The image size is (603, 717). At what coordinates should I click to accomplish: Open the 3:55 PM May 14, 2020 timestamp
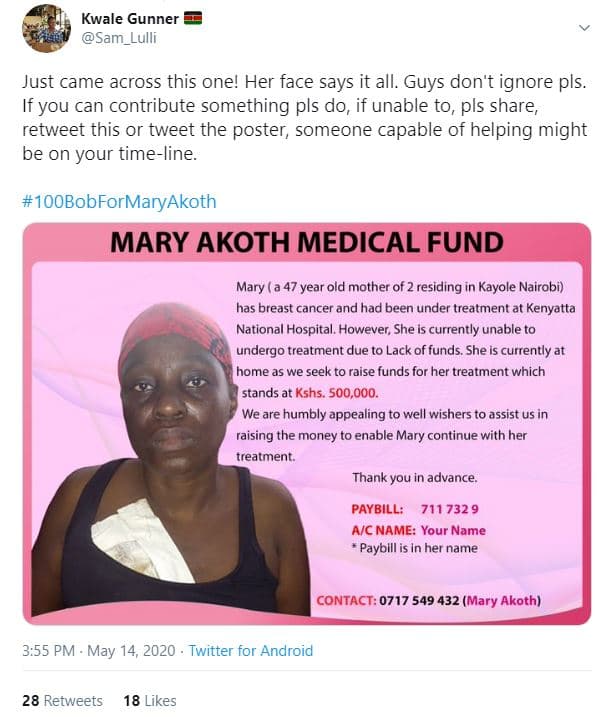click(97, 651)
